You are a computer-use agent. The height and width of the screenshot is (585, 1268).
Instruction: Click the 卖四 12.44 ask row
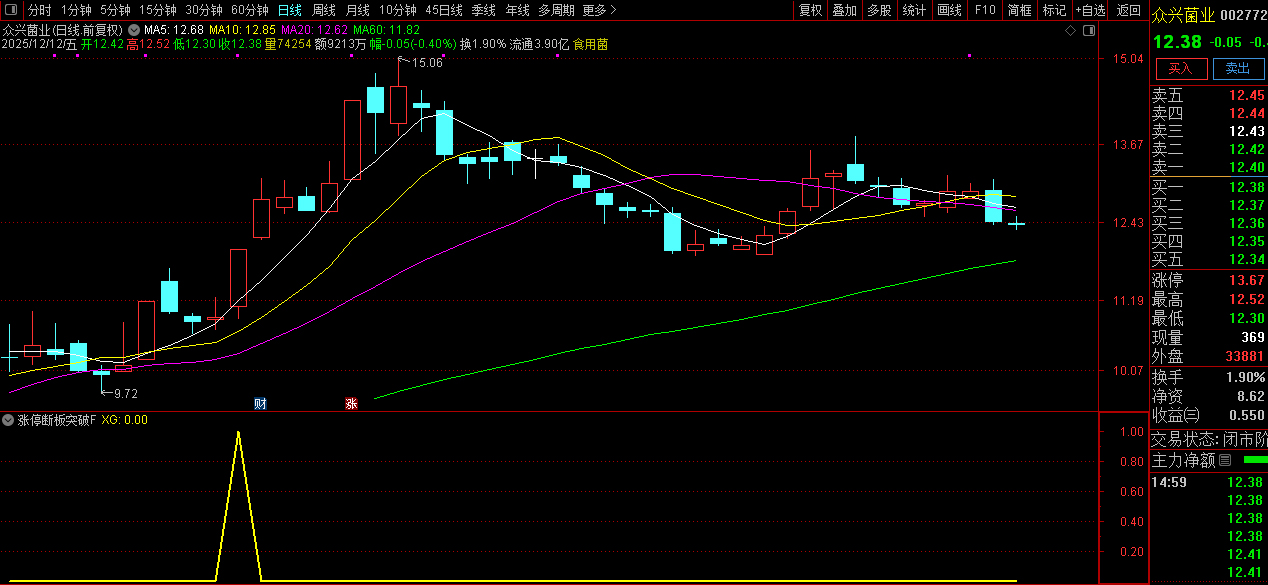[1208, 114]
